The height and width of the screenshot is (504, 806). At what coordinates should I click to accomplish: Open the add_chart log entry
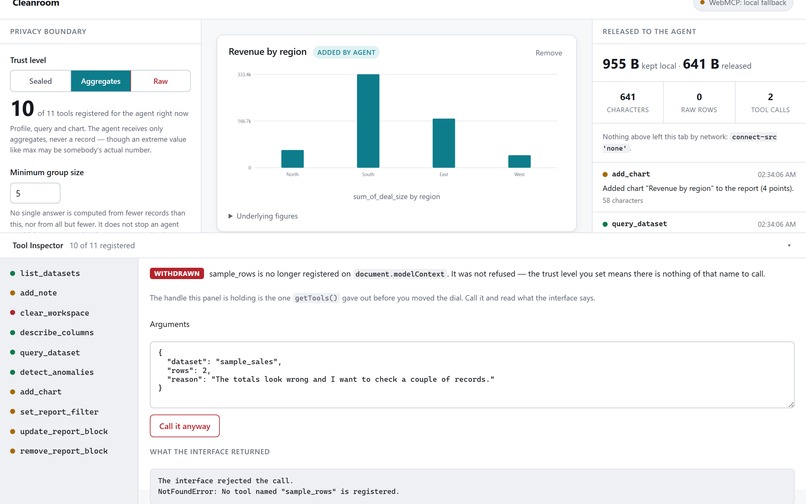[x=699, y=187]
